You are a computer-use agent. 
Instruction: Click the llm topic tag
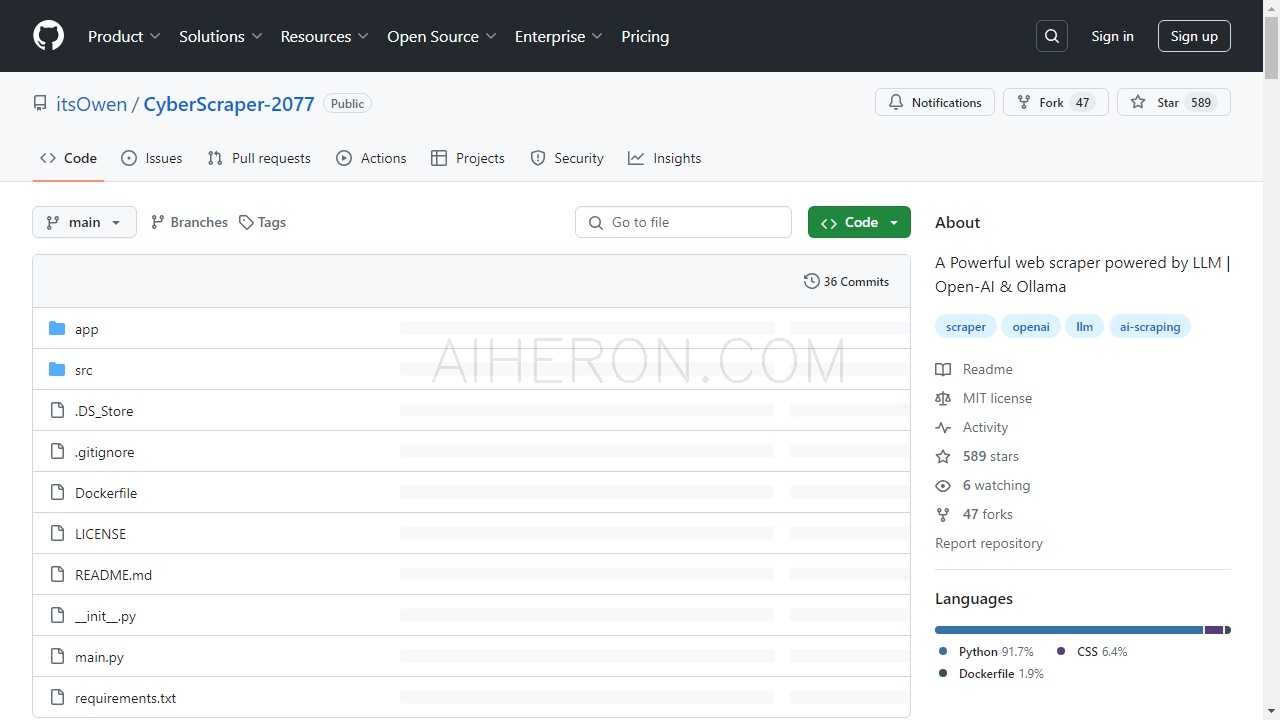click(x=1084, y=327)
